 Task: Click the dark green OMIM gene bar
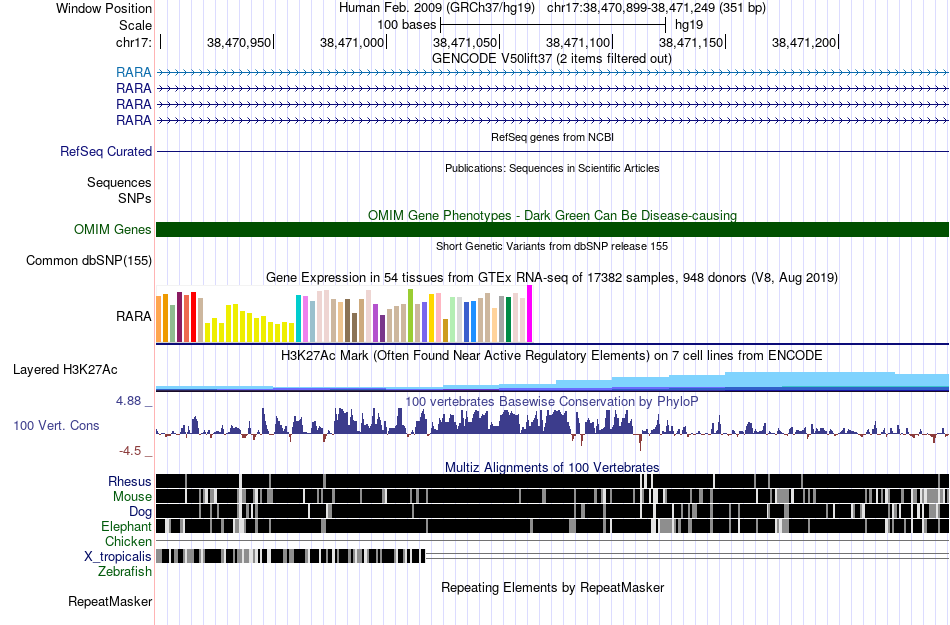[553, 230]
